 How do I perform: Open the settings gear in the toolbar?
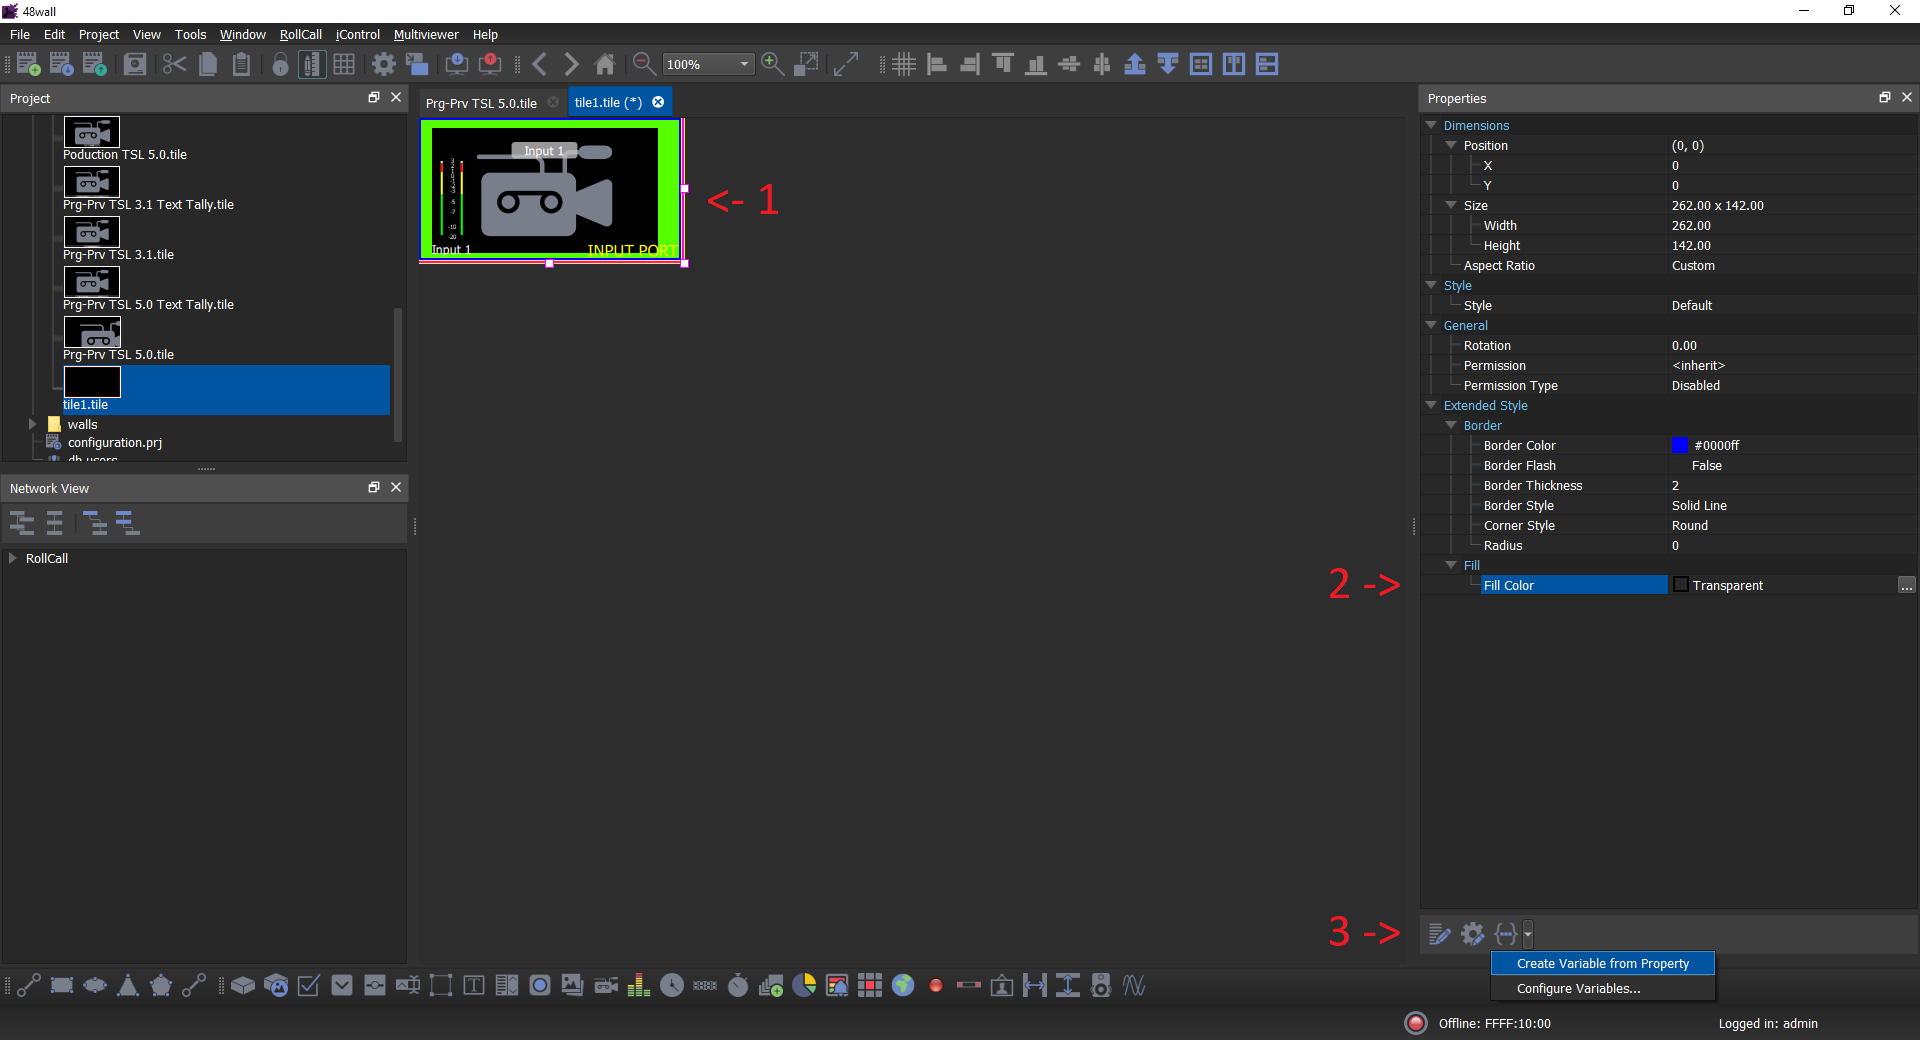[x=384, y=64]
